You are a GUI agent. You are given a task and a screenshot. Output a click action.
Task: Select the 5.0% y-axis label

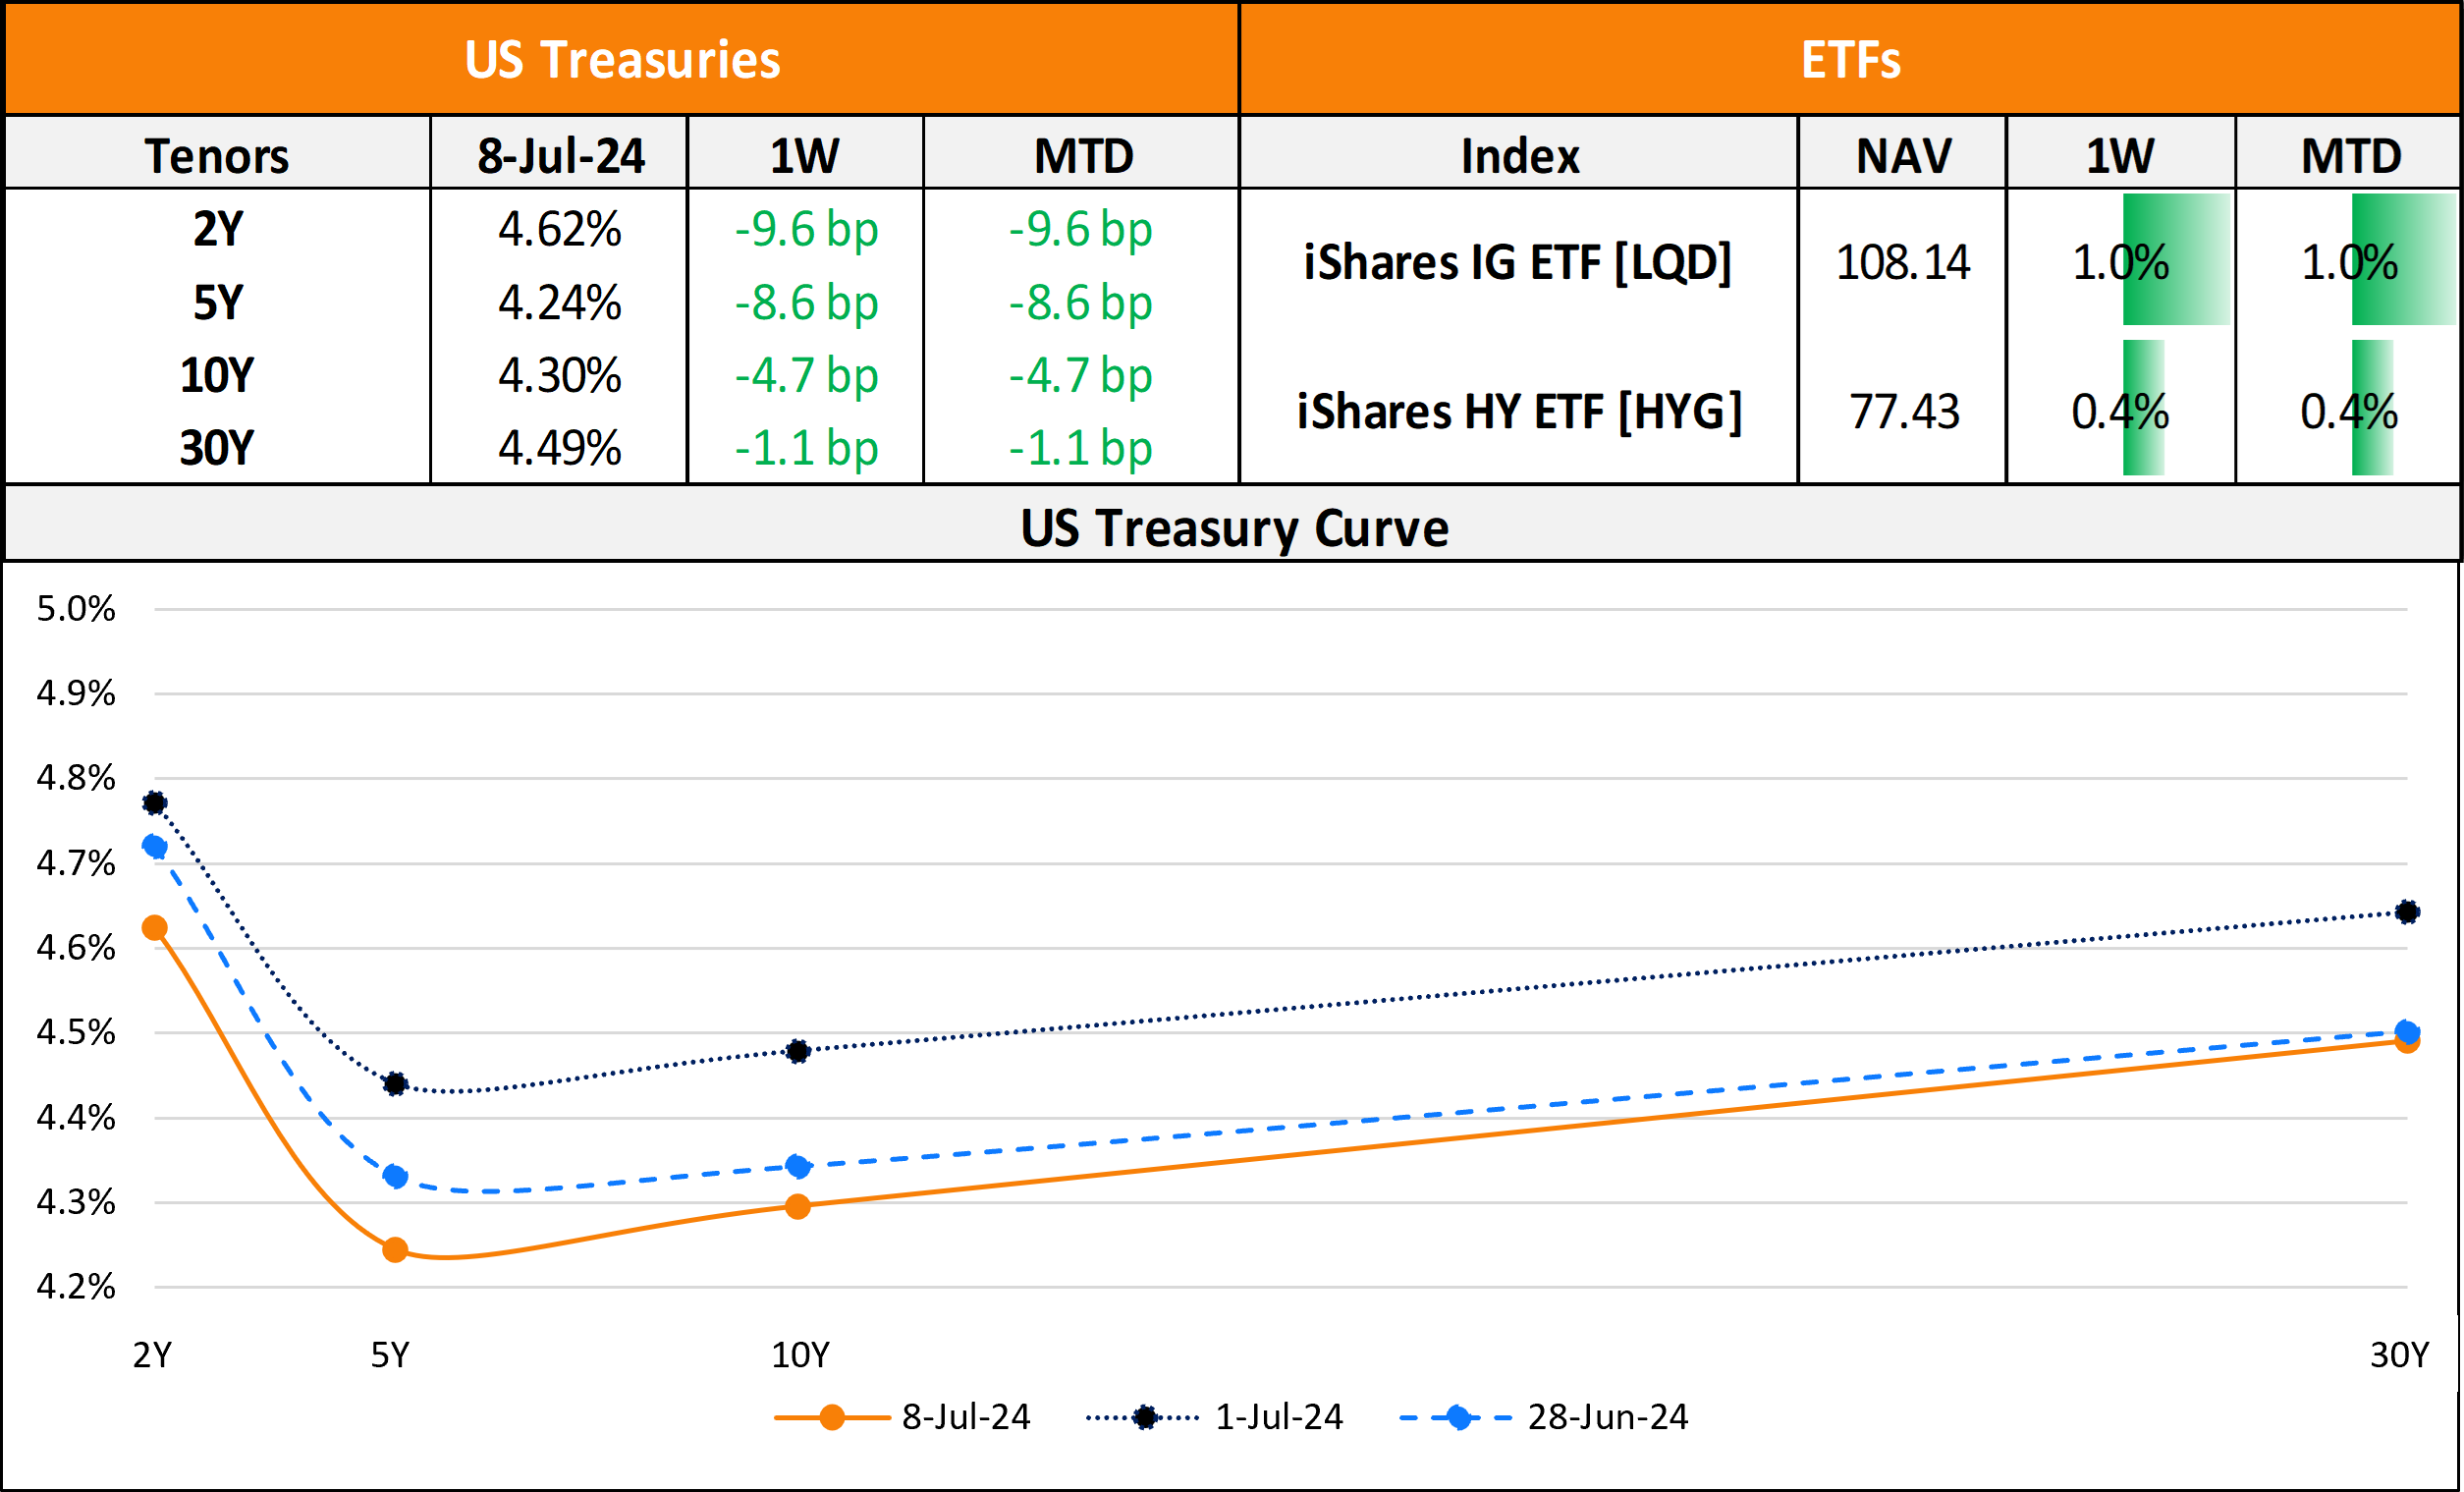point(76,609)
